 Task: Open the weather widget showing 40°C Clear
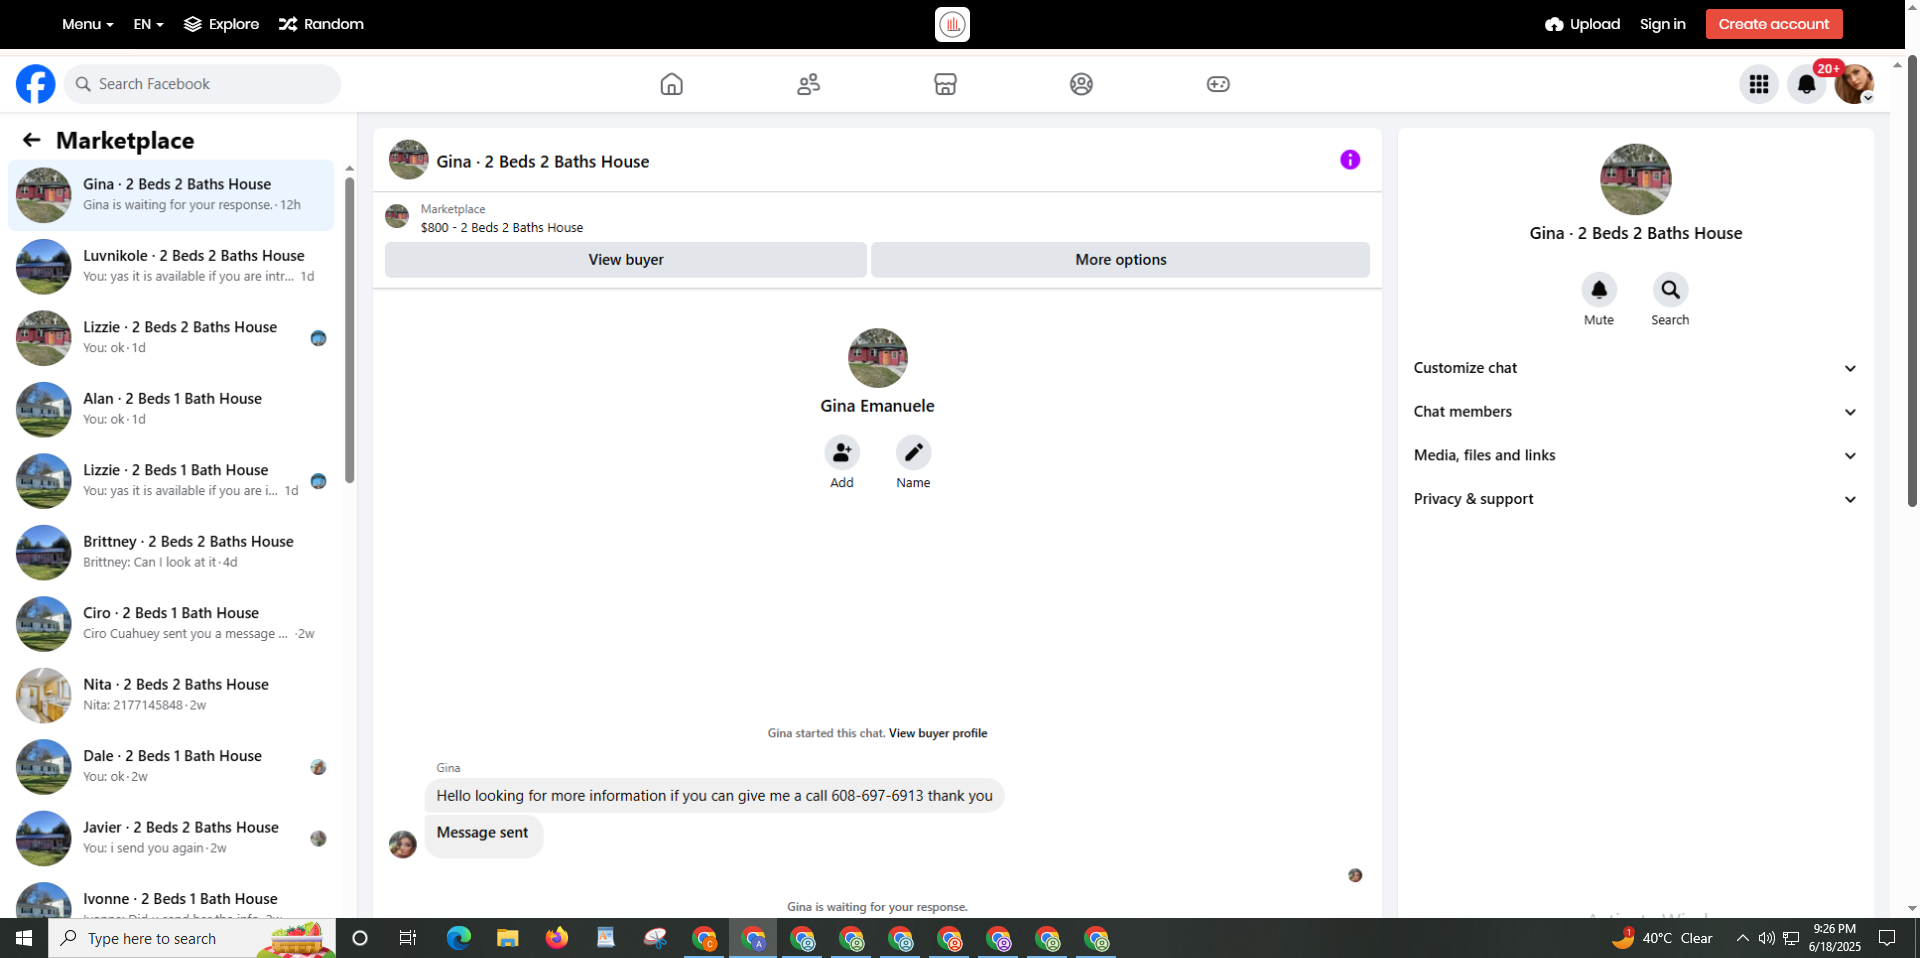click(1664, 938)
